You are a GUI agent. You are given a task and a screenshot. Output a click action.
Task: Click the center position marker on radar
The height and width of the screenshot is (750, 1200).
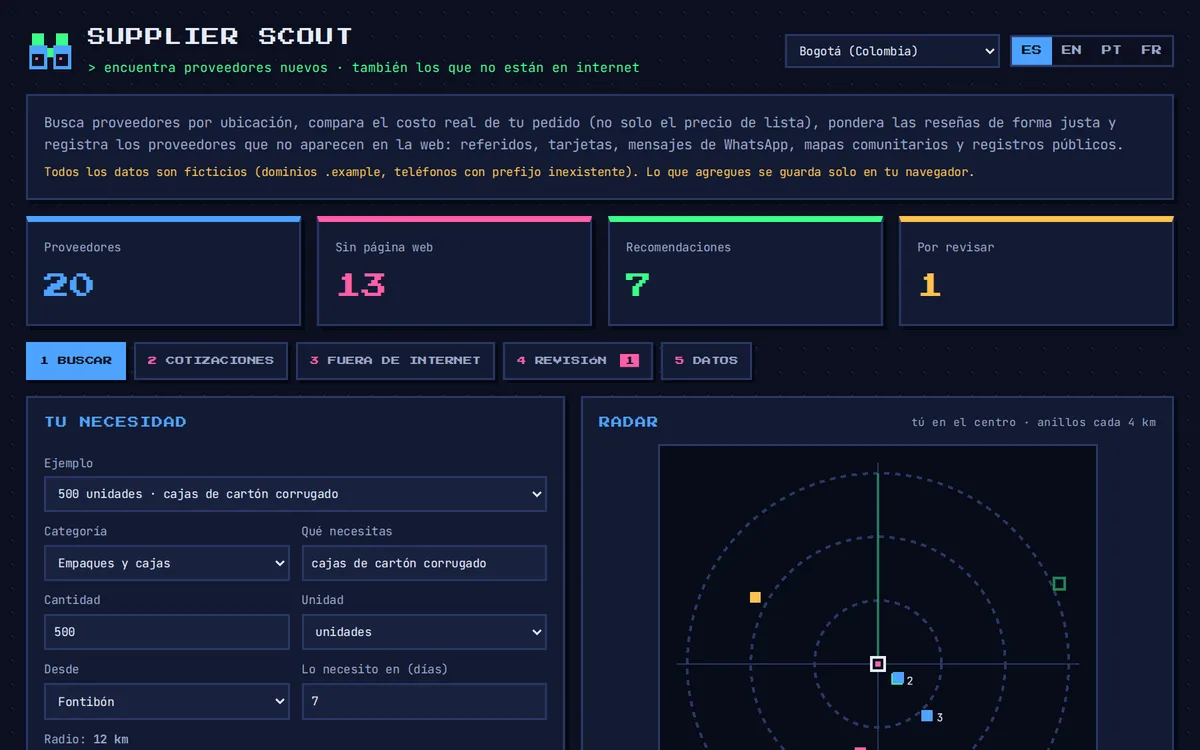tap(877, 663)
